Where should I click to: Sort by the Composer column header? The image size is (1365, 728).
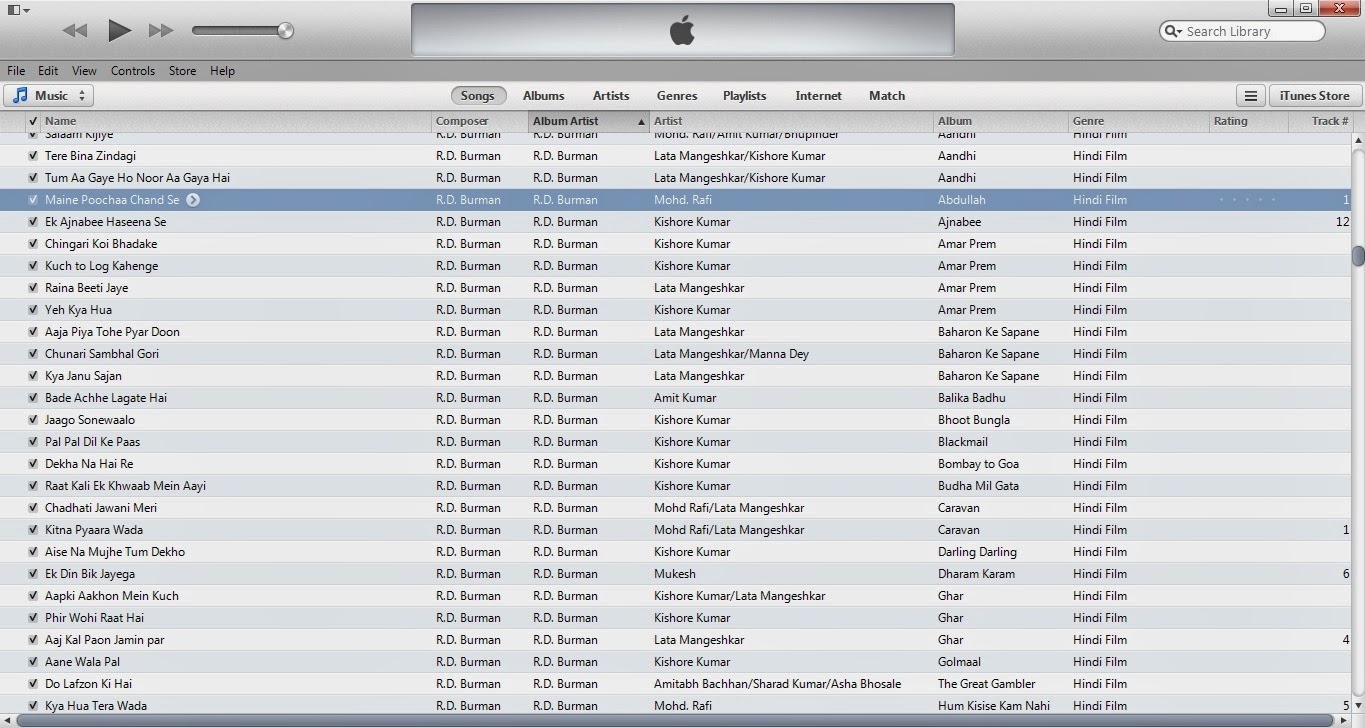tap(480, 121)
